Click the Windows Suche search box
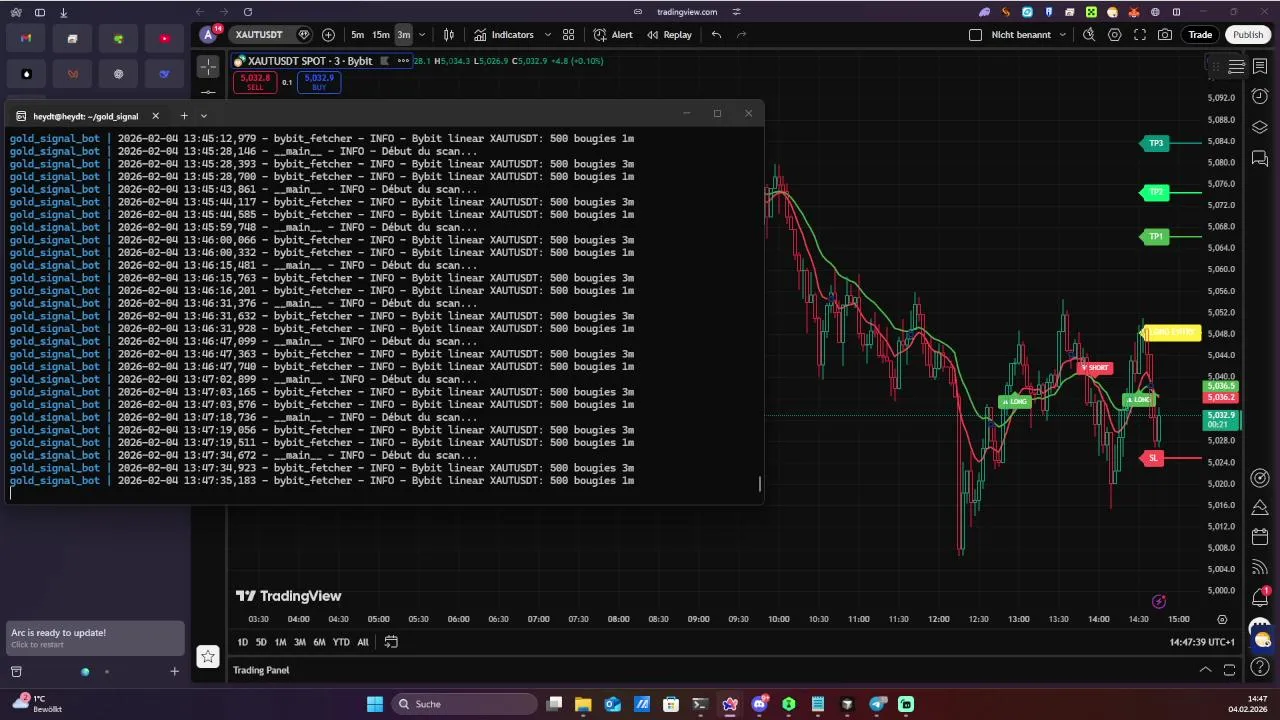Viewport: 1280px width, 720px height. (x=463, y=704)
